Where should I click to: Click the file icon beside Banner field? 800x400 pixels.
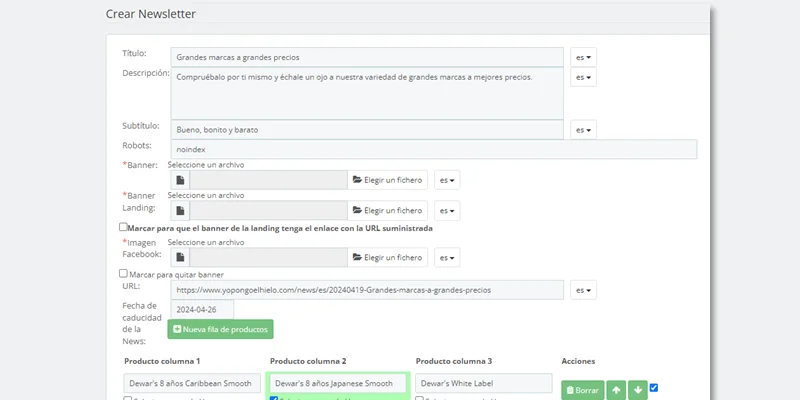coord(180,180)
